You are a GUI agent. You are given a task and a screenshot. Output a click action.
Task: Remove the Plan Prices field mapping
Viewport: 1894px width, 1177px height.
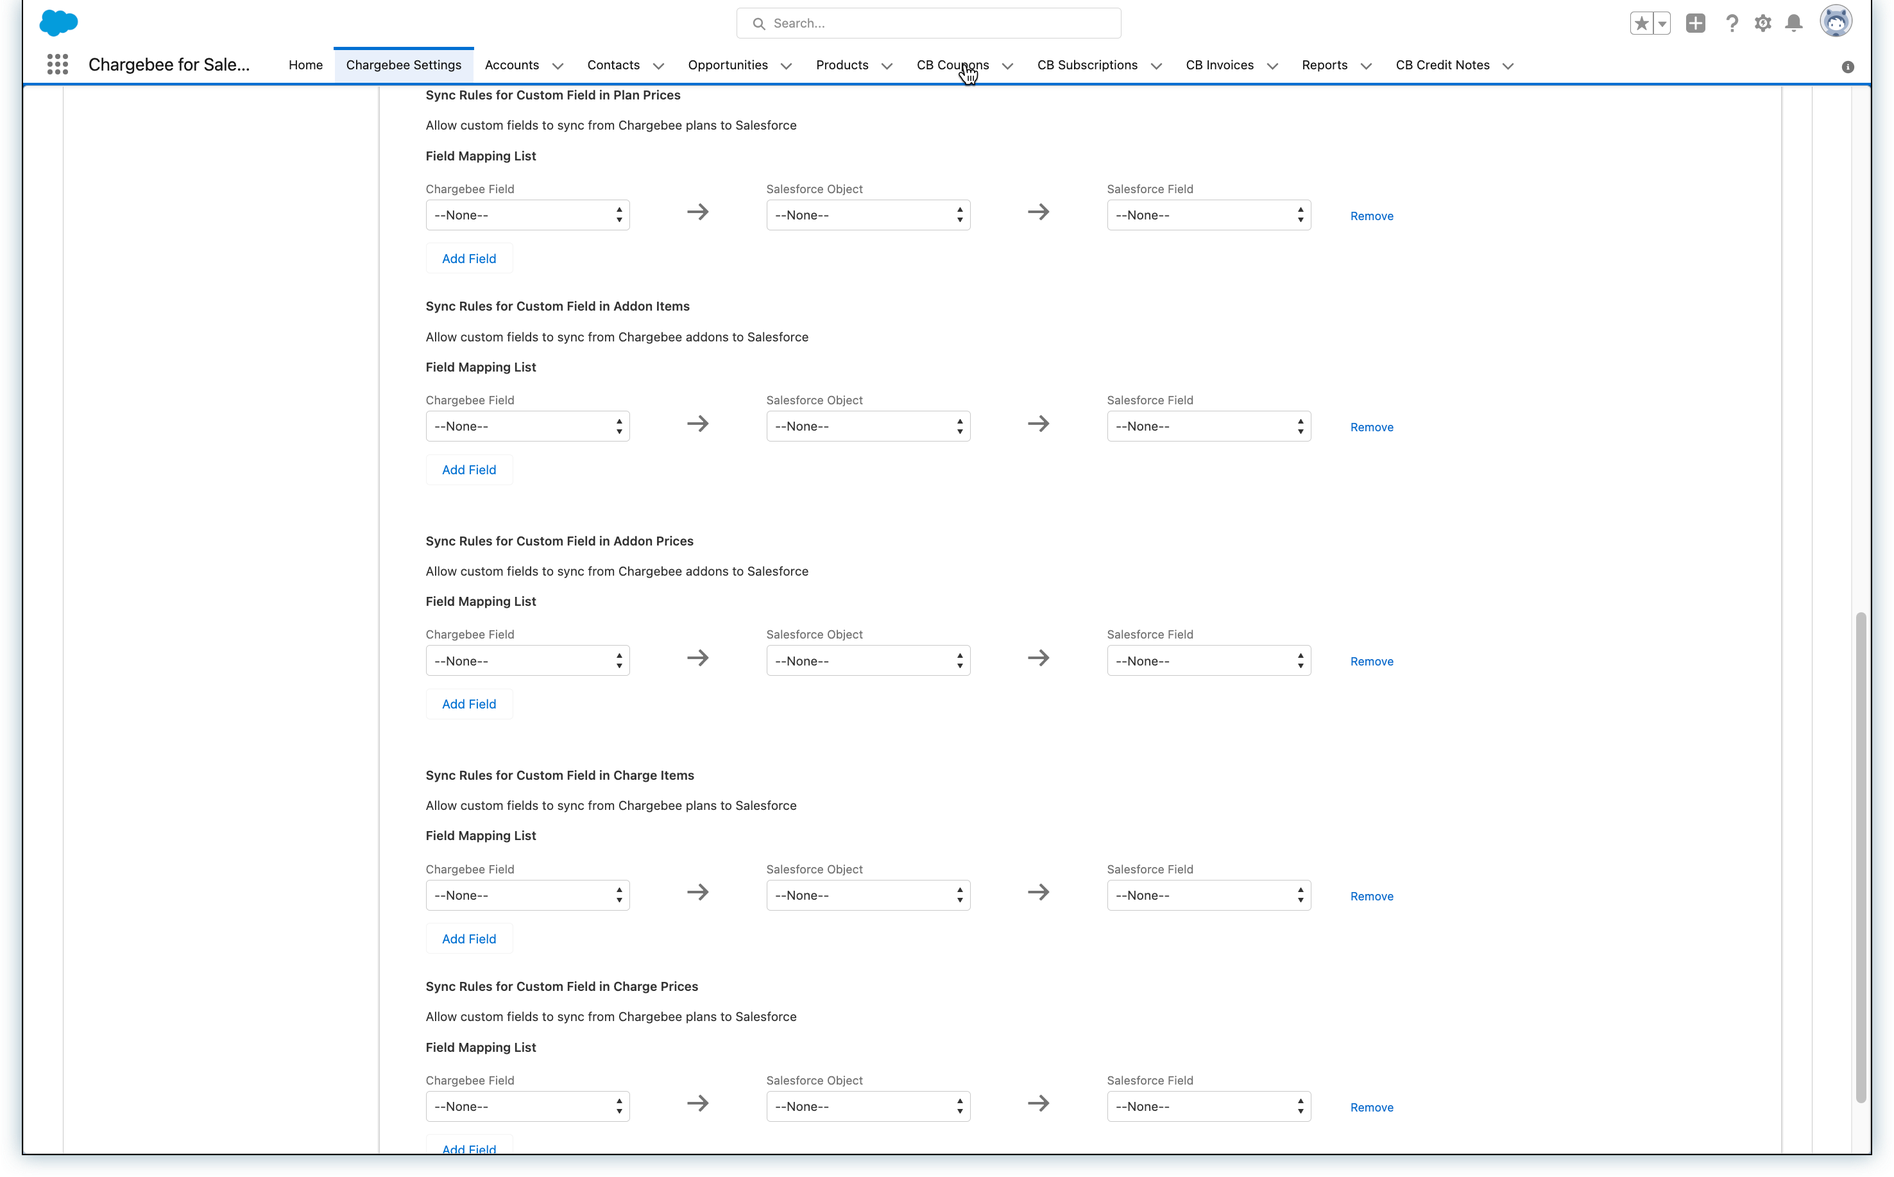coord(1371,216)
